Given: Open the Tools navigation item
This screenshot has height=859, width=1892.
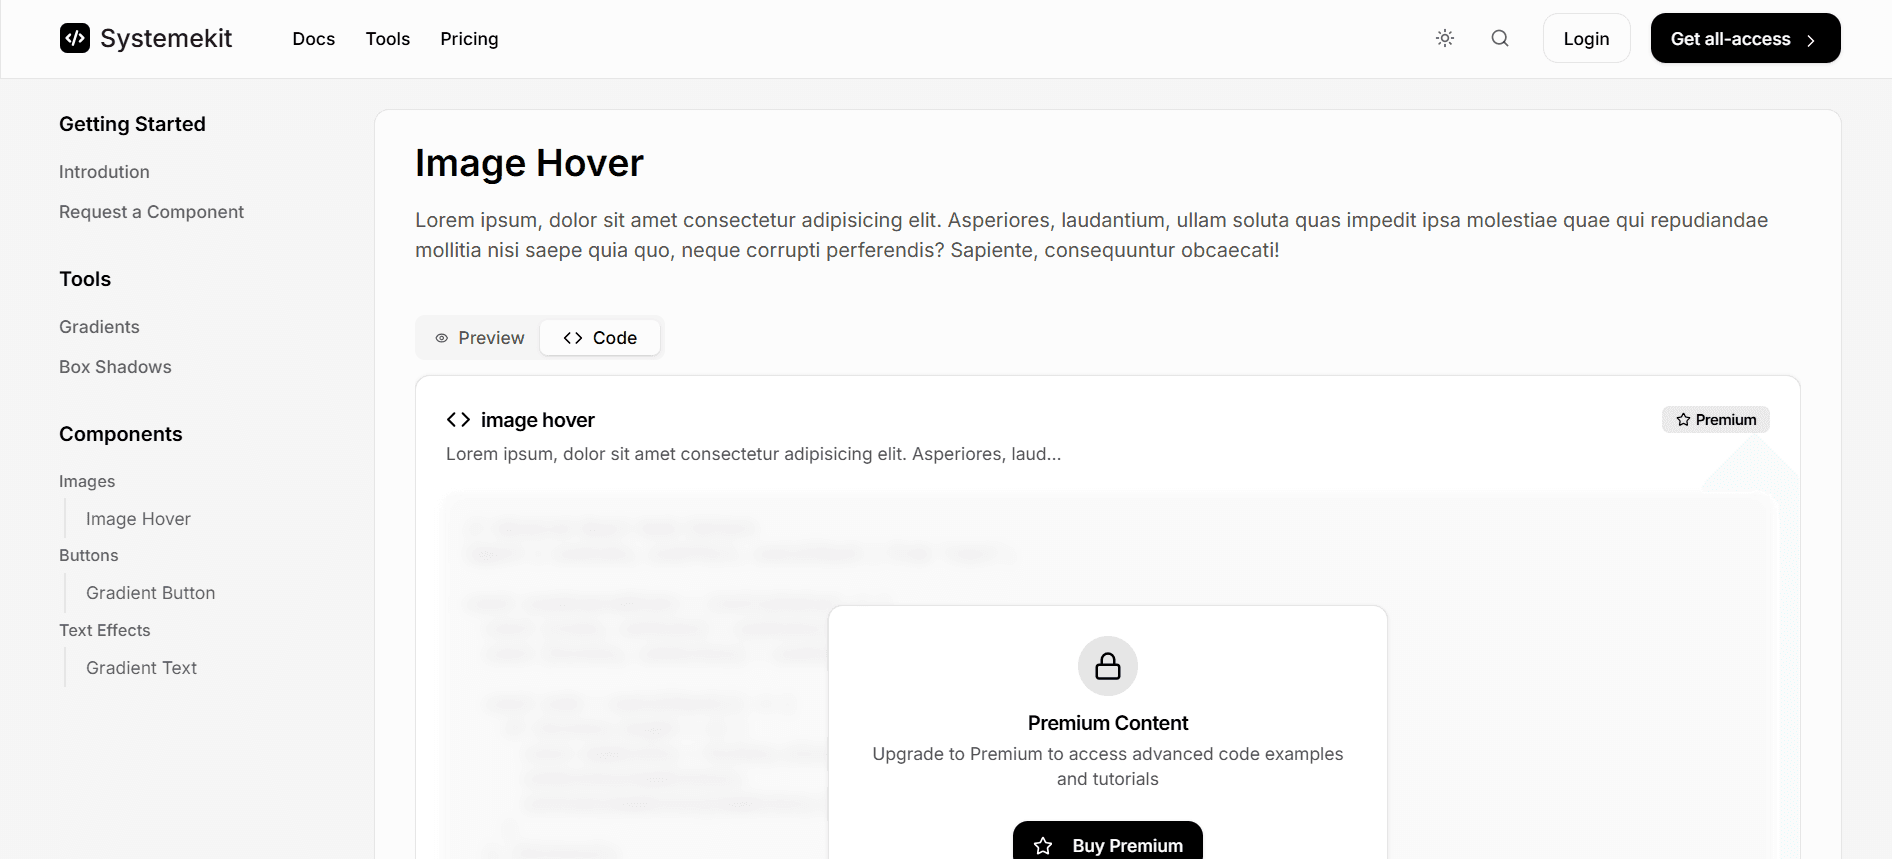Looking at the screenshot, I should [x=388, y=39].
